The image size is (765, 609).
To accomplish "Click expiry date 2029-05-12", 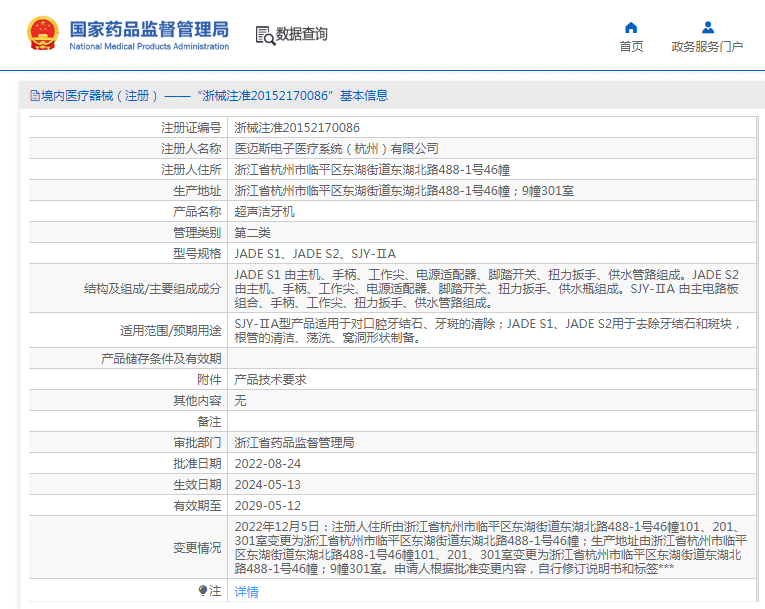I will (x=267, y=506).
